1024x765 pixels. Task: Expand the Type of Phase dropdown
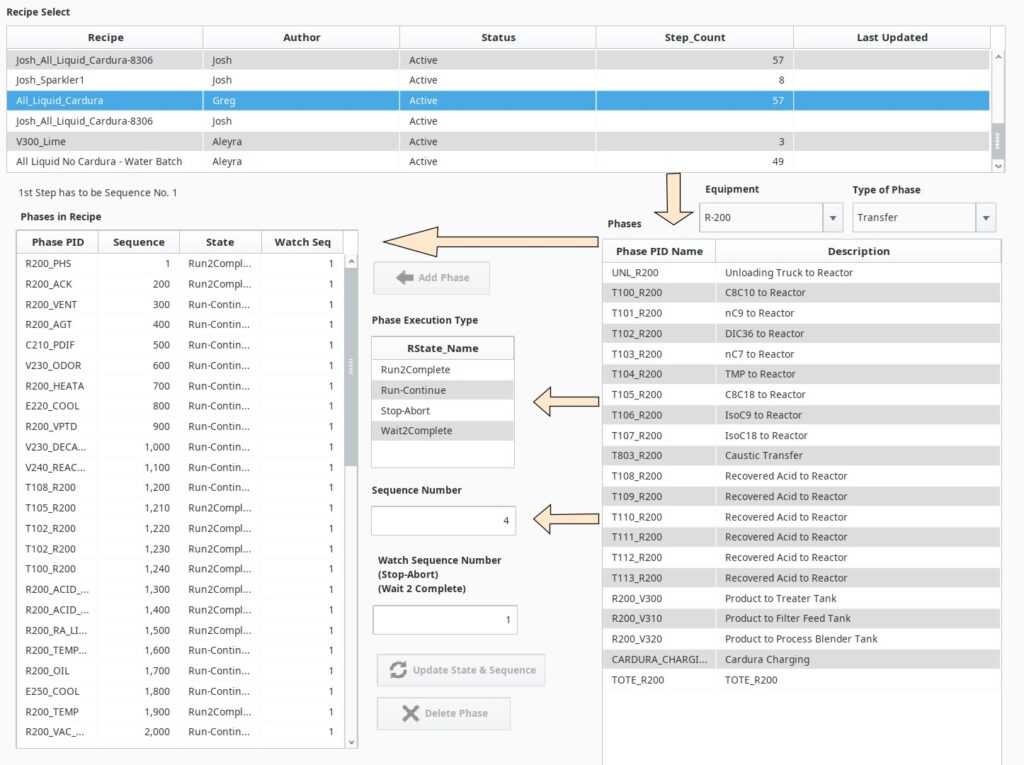[986, 217]
